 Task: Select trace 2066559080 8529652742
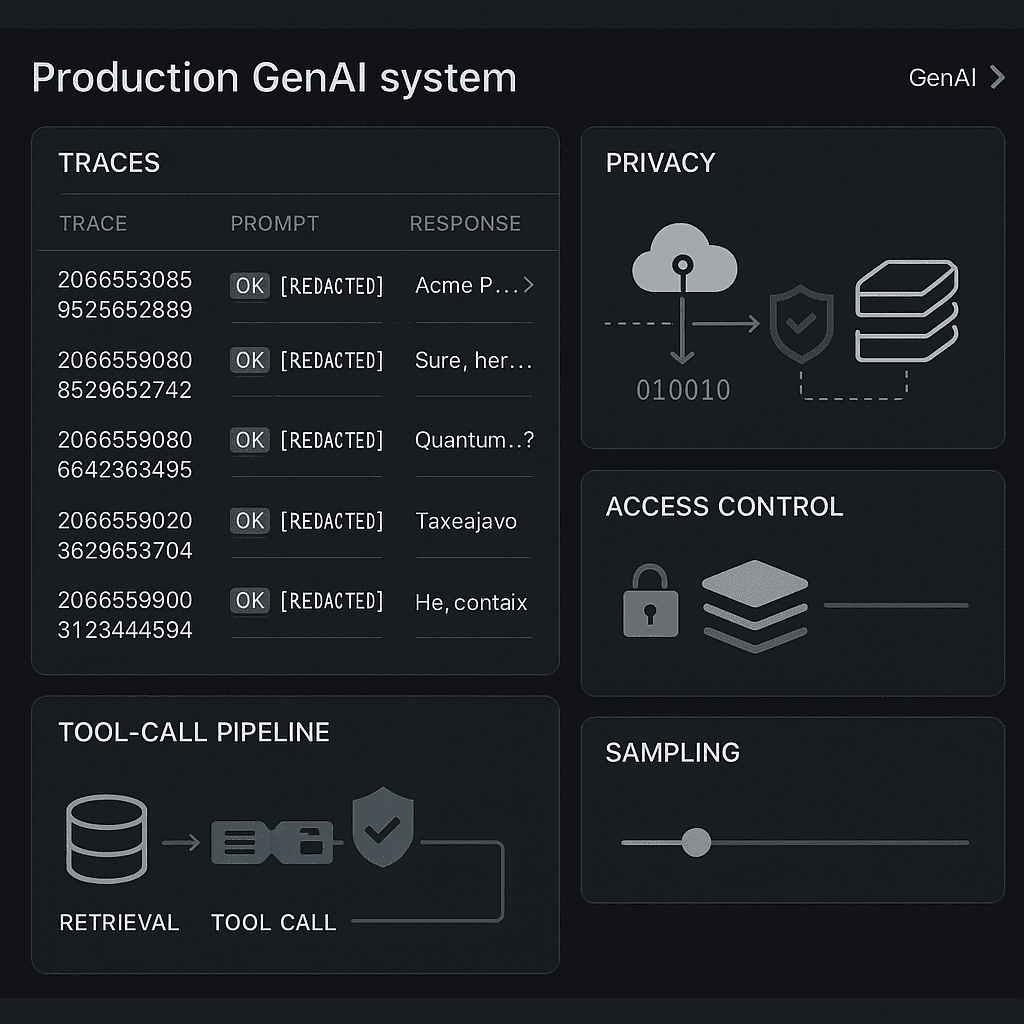pyautogui.click(x=125, y=375)
